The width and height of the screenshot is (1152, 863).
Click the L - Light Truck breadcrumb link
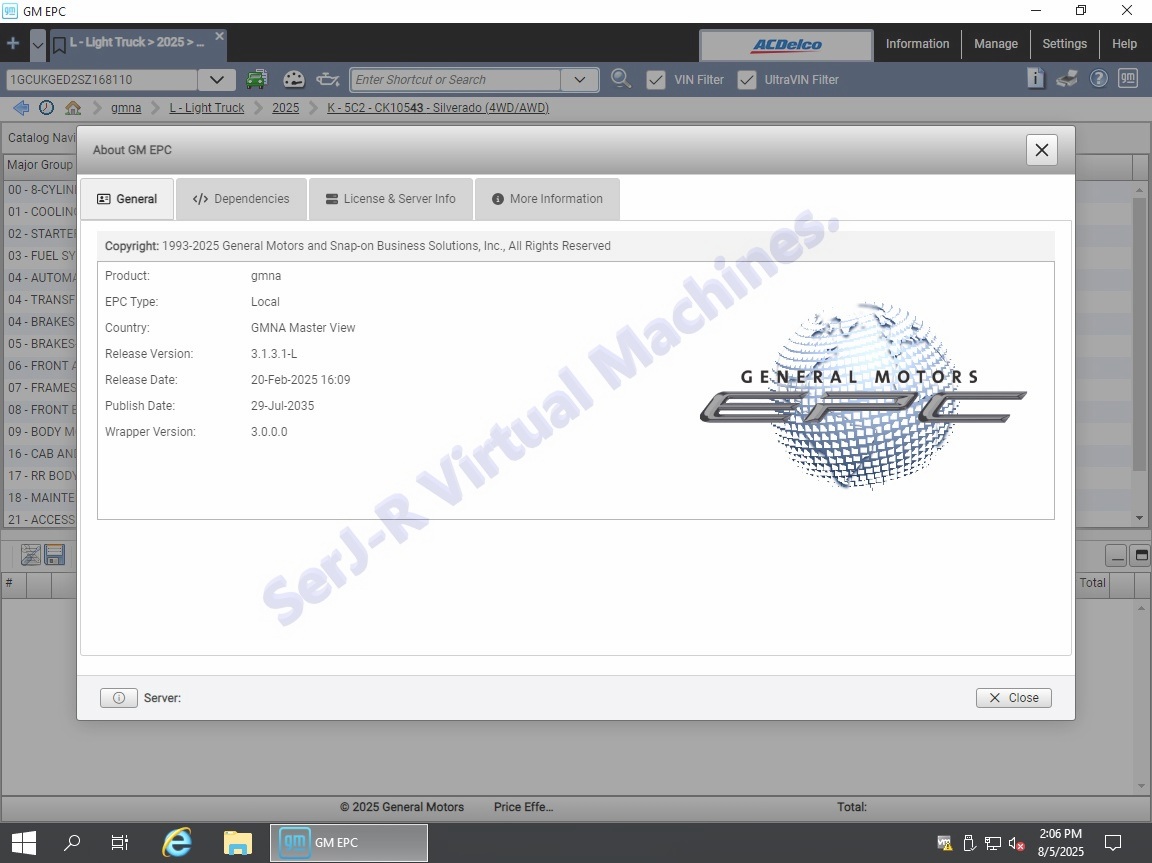206,108
